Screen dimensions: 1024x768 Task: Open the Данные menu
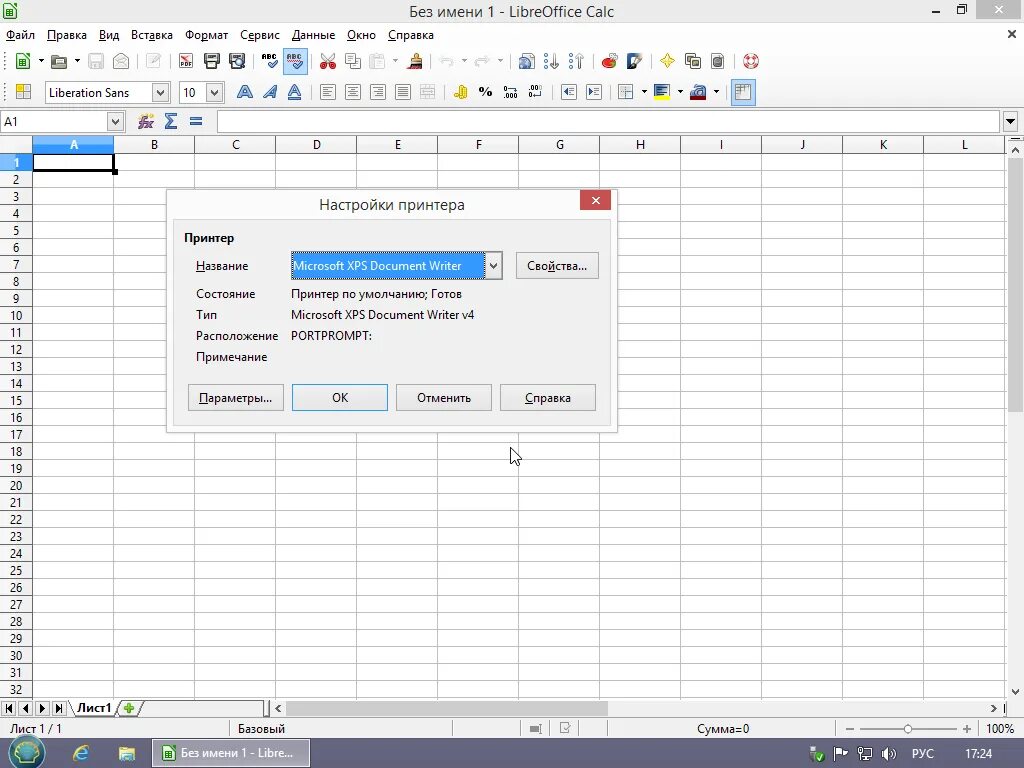coord(313,35)
